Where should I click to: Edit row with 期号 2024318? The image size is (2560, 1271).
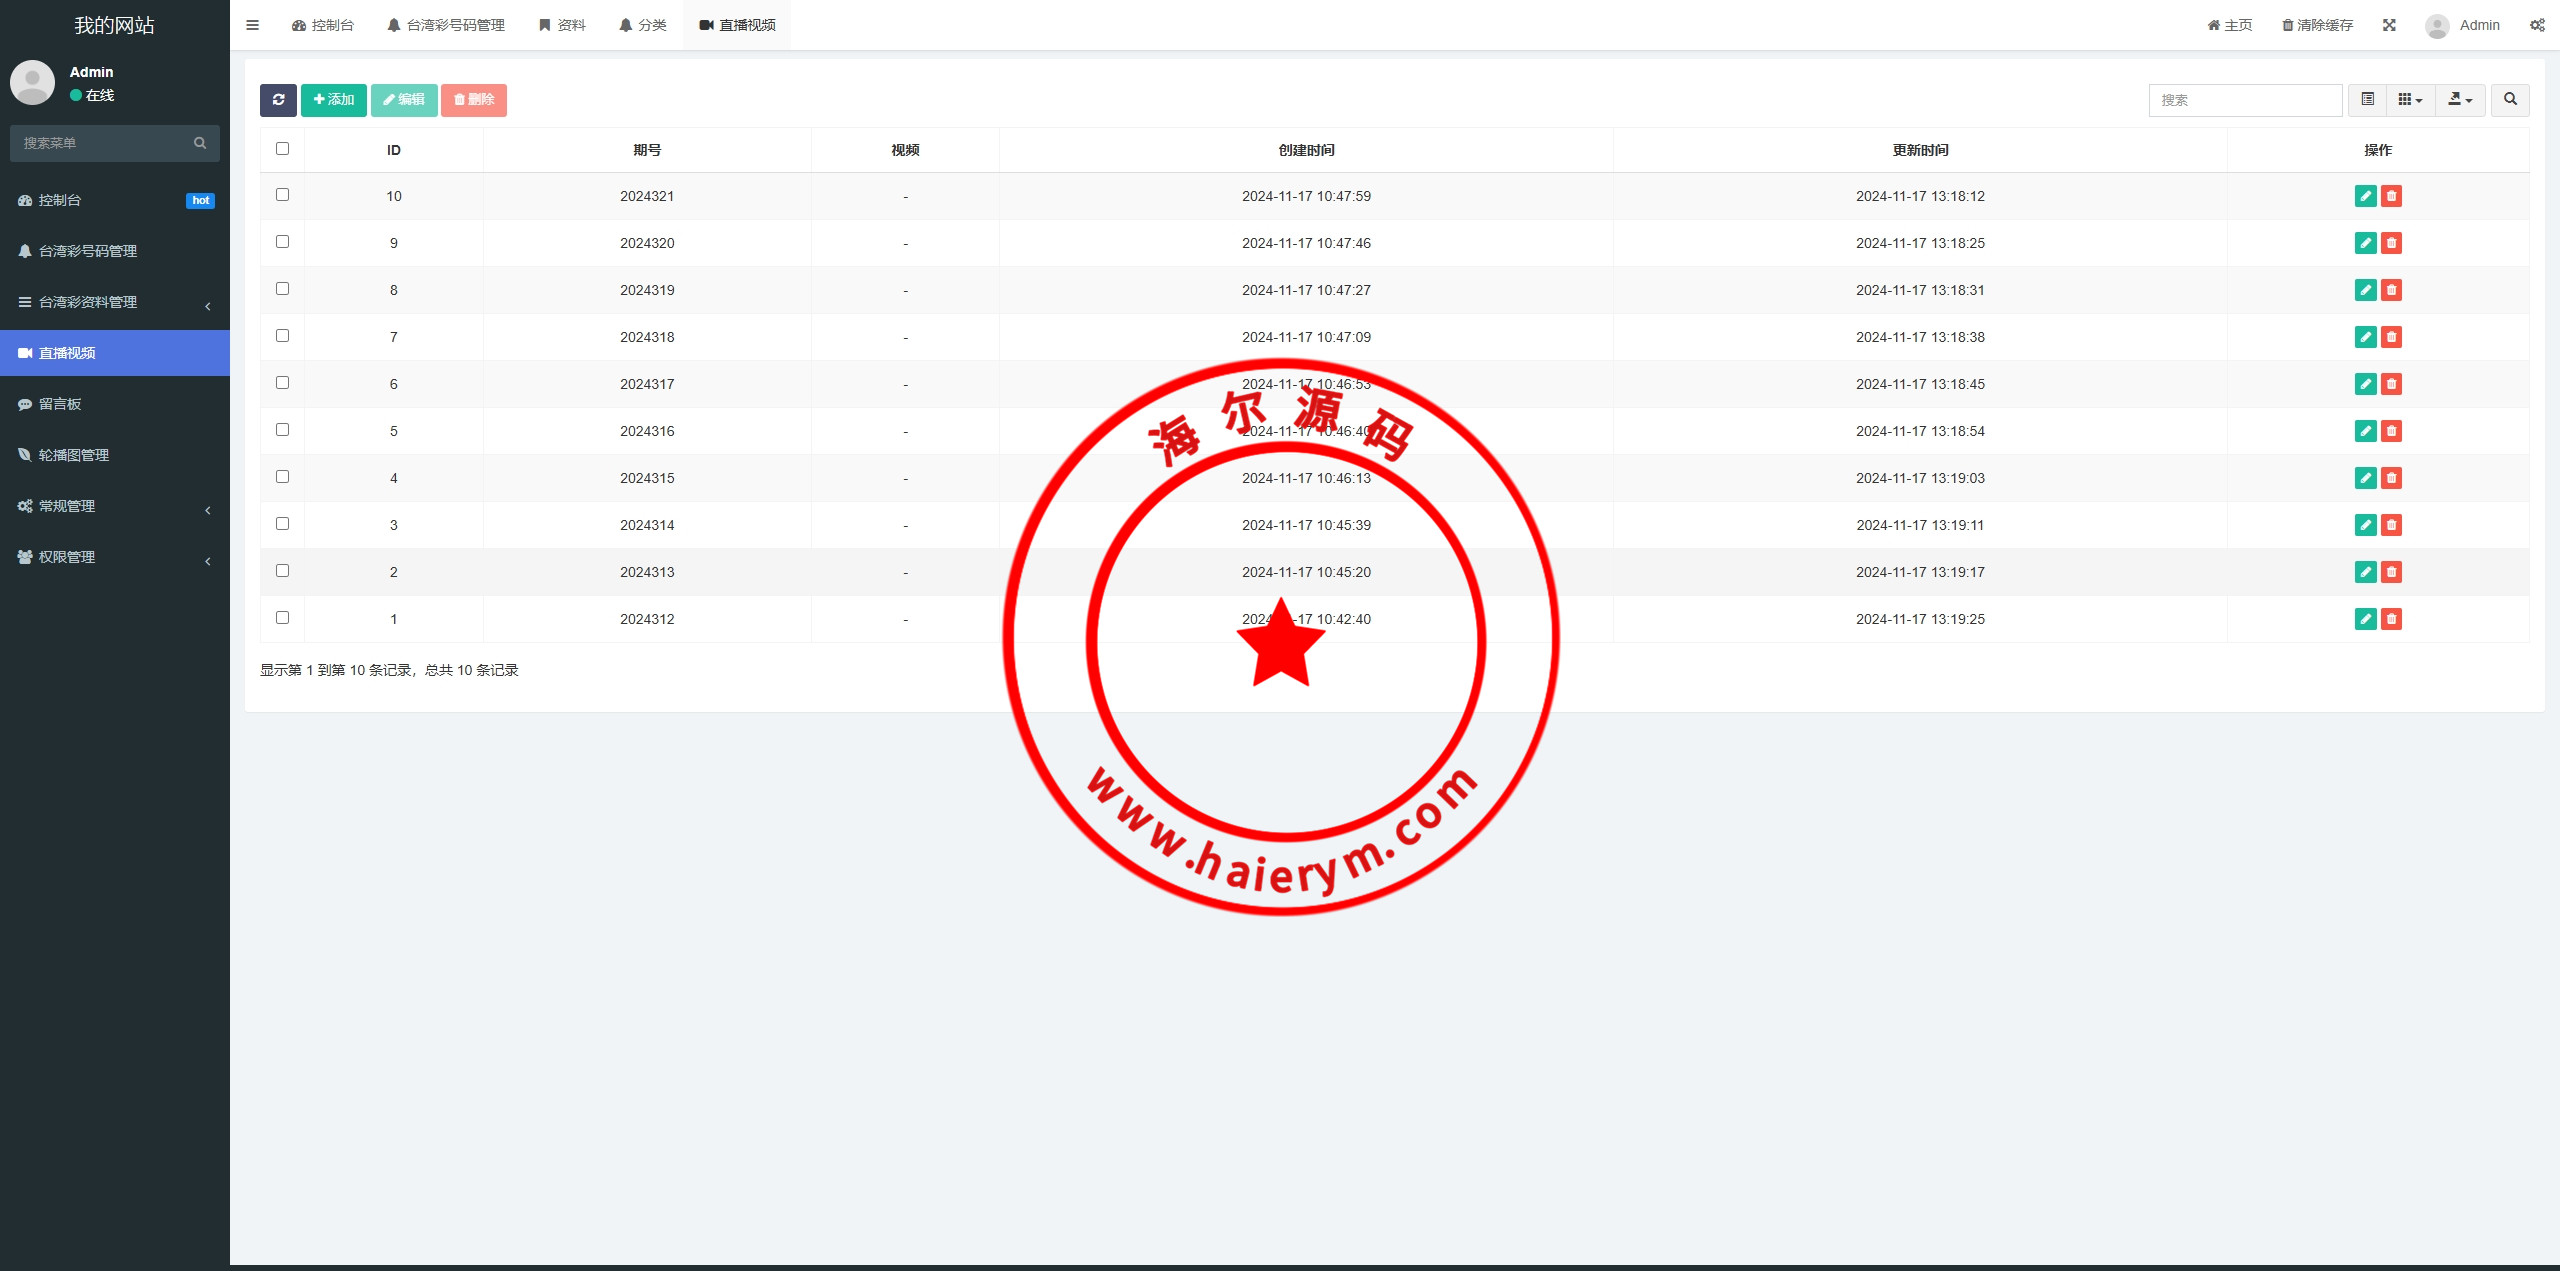[x=2365, y=337]
